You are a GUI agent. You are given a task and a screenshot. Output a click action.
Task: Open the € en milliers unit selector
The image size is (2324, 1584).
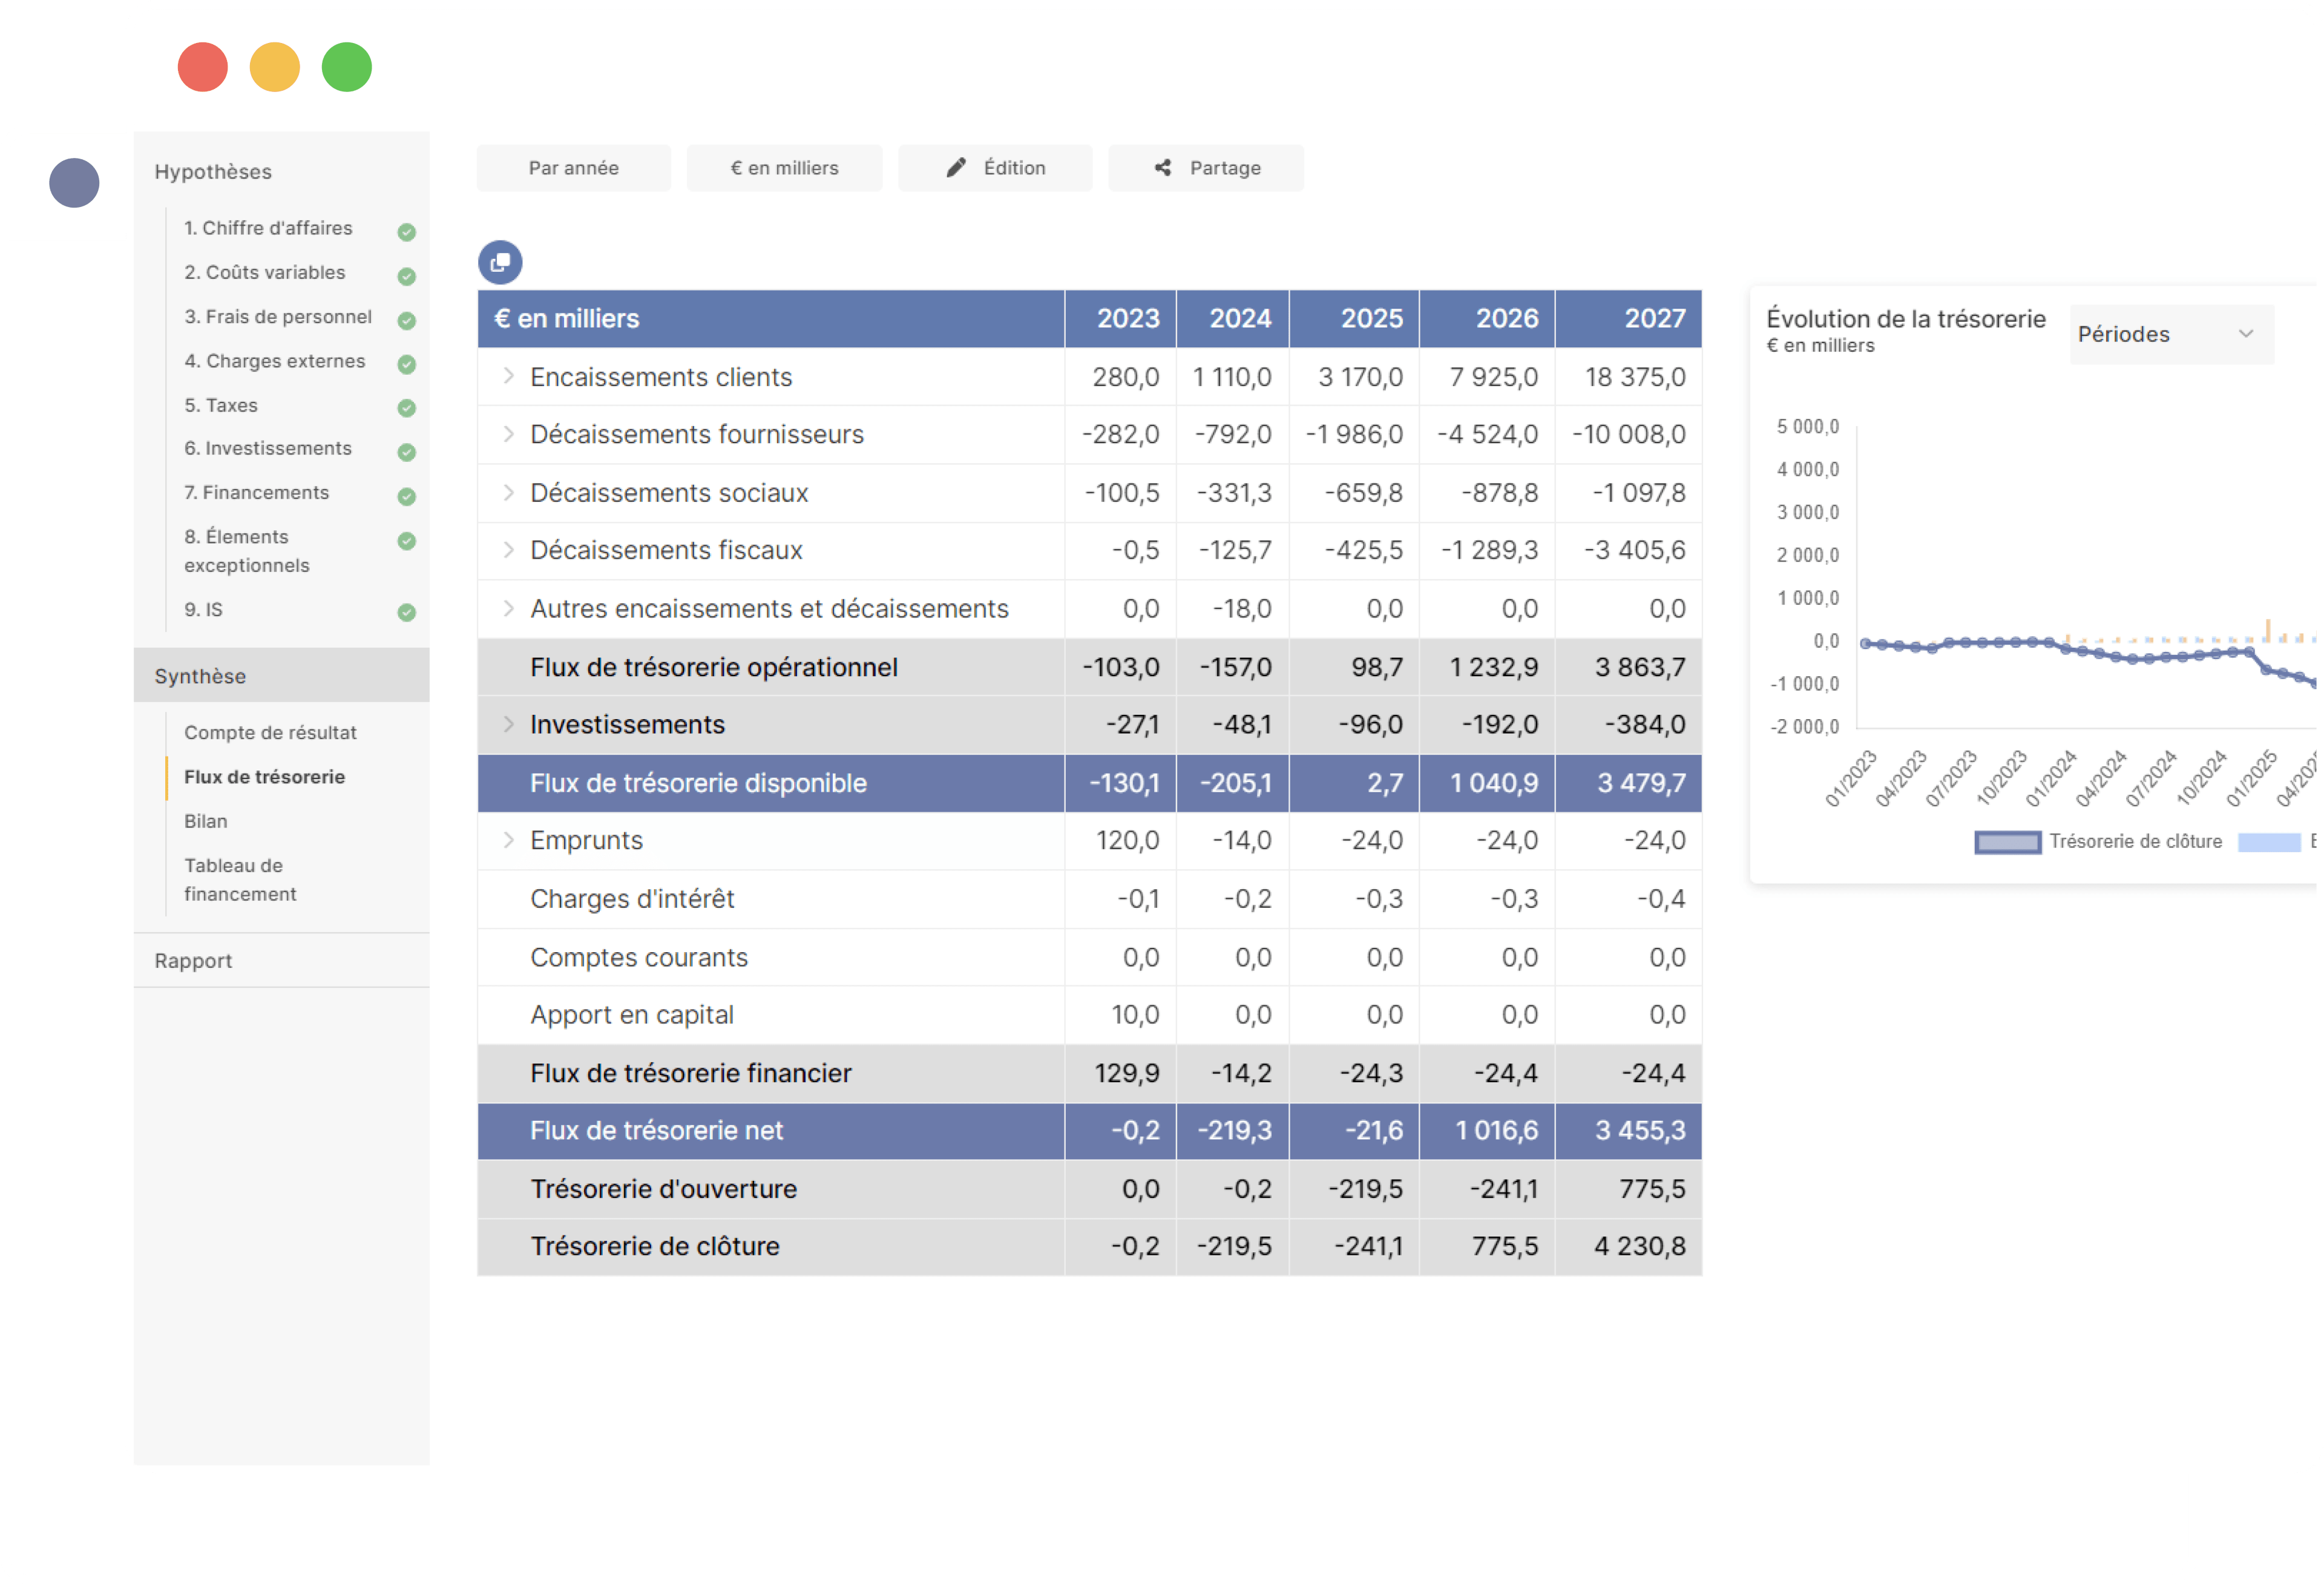coord(784,168)
